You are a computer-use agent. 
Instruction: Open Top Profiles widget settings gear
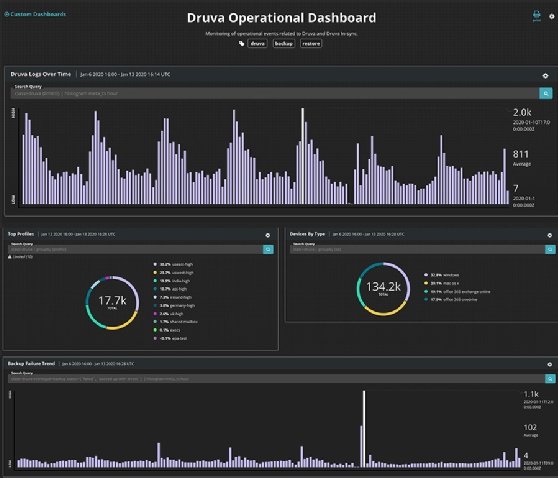pyautogui.click(x=268, y=235)
